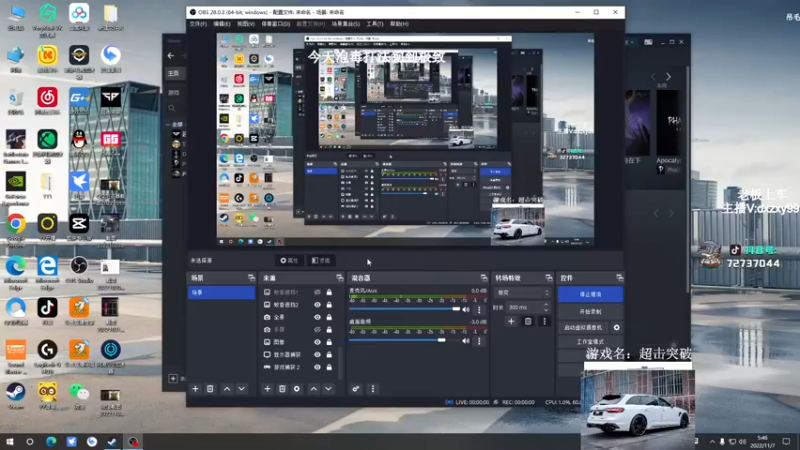Unlock the 图像 source with its lock icon

point(329,342)
